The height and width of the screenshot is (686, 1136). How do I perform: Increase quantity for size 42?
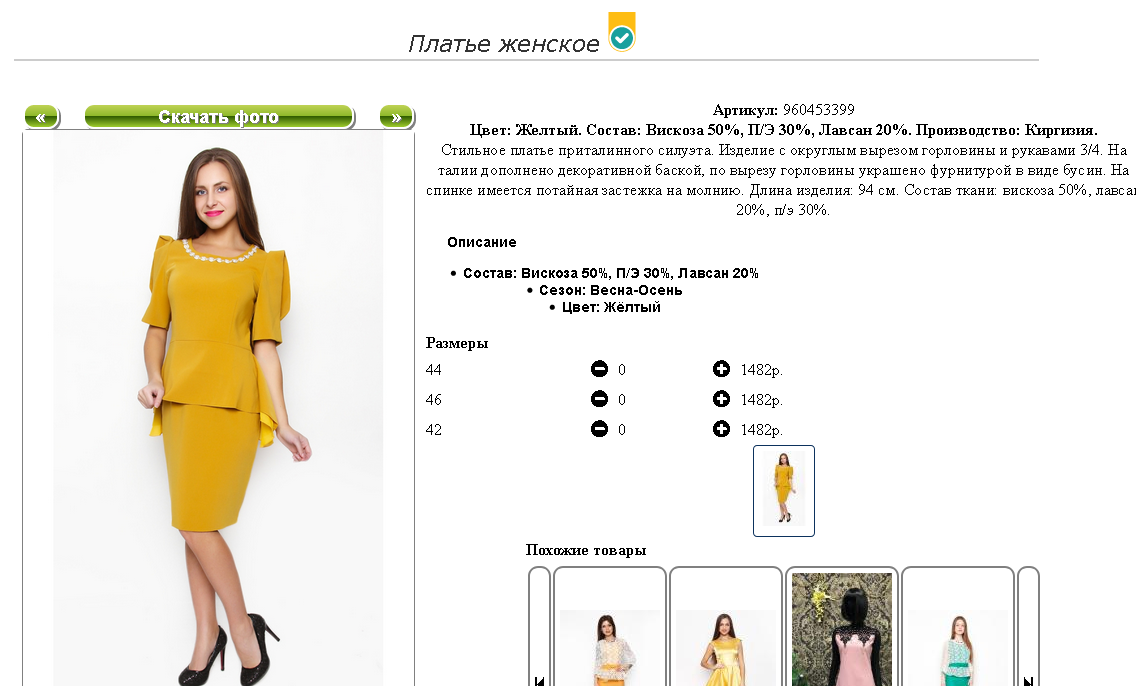pos(721,430)
